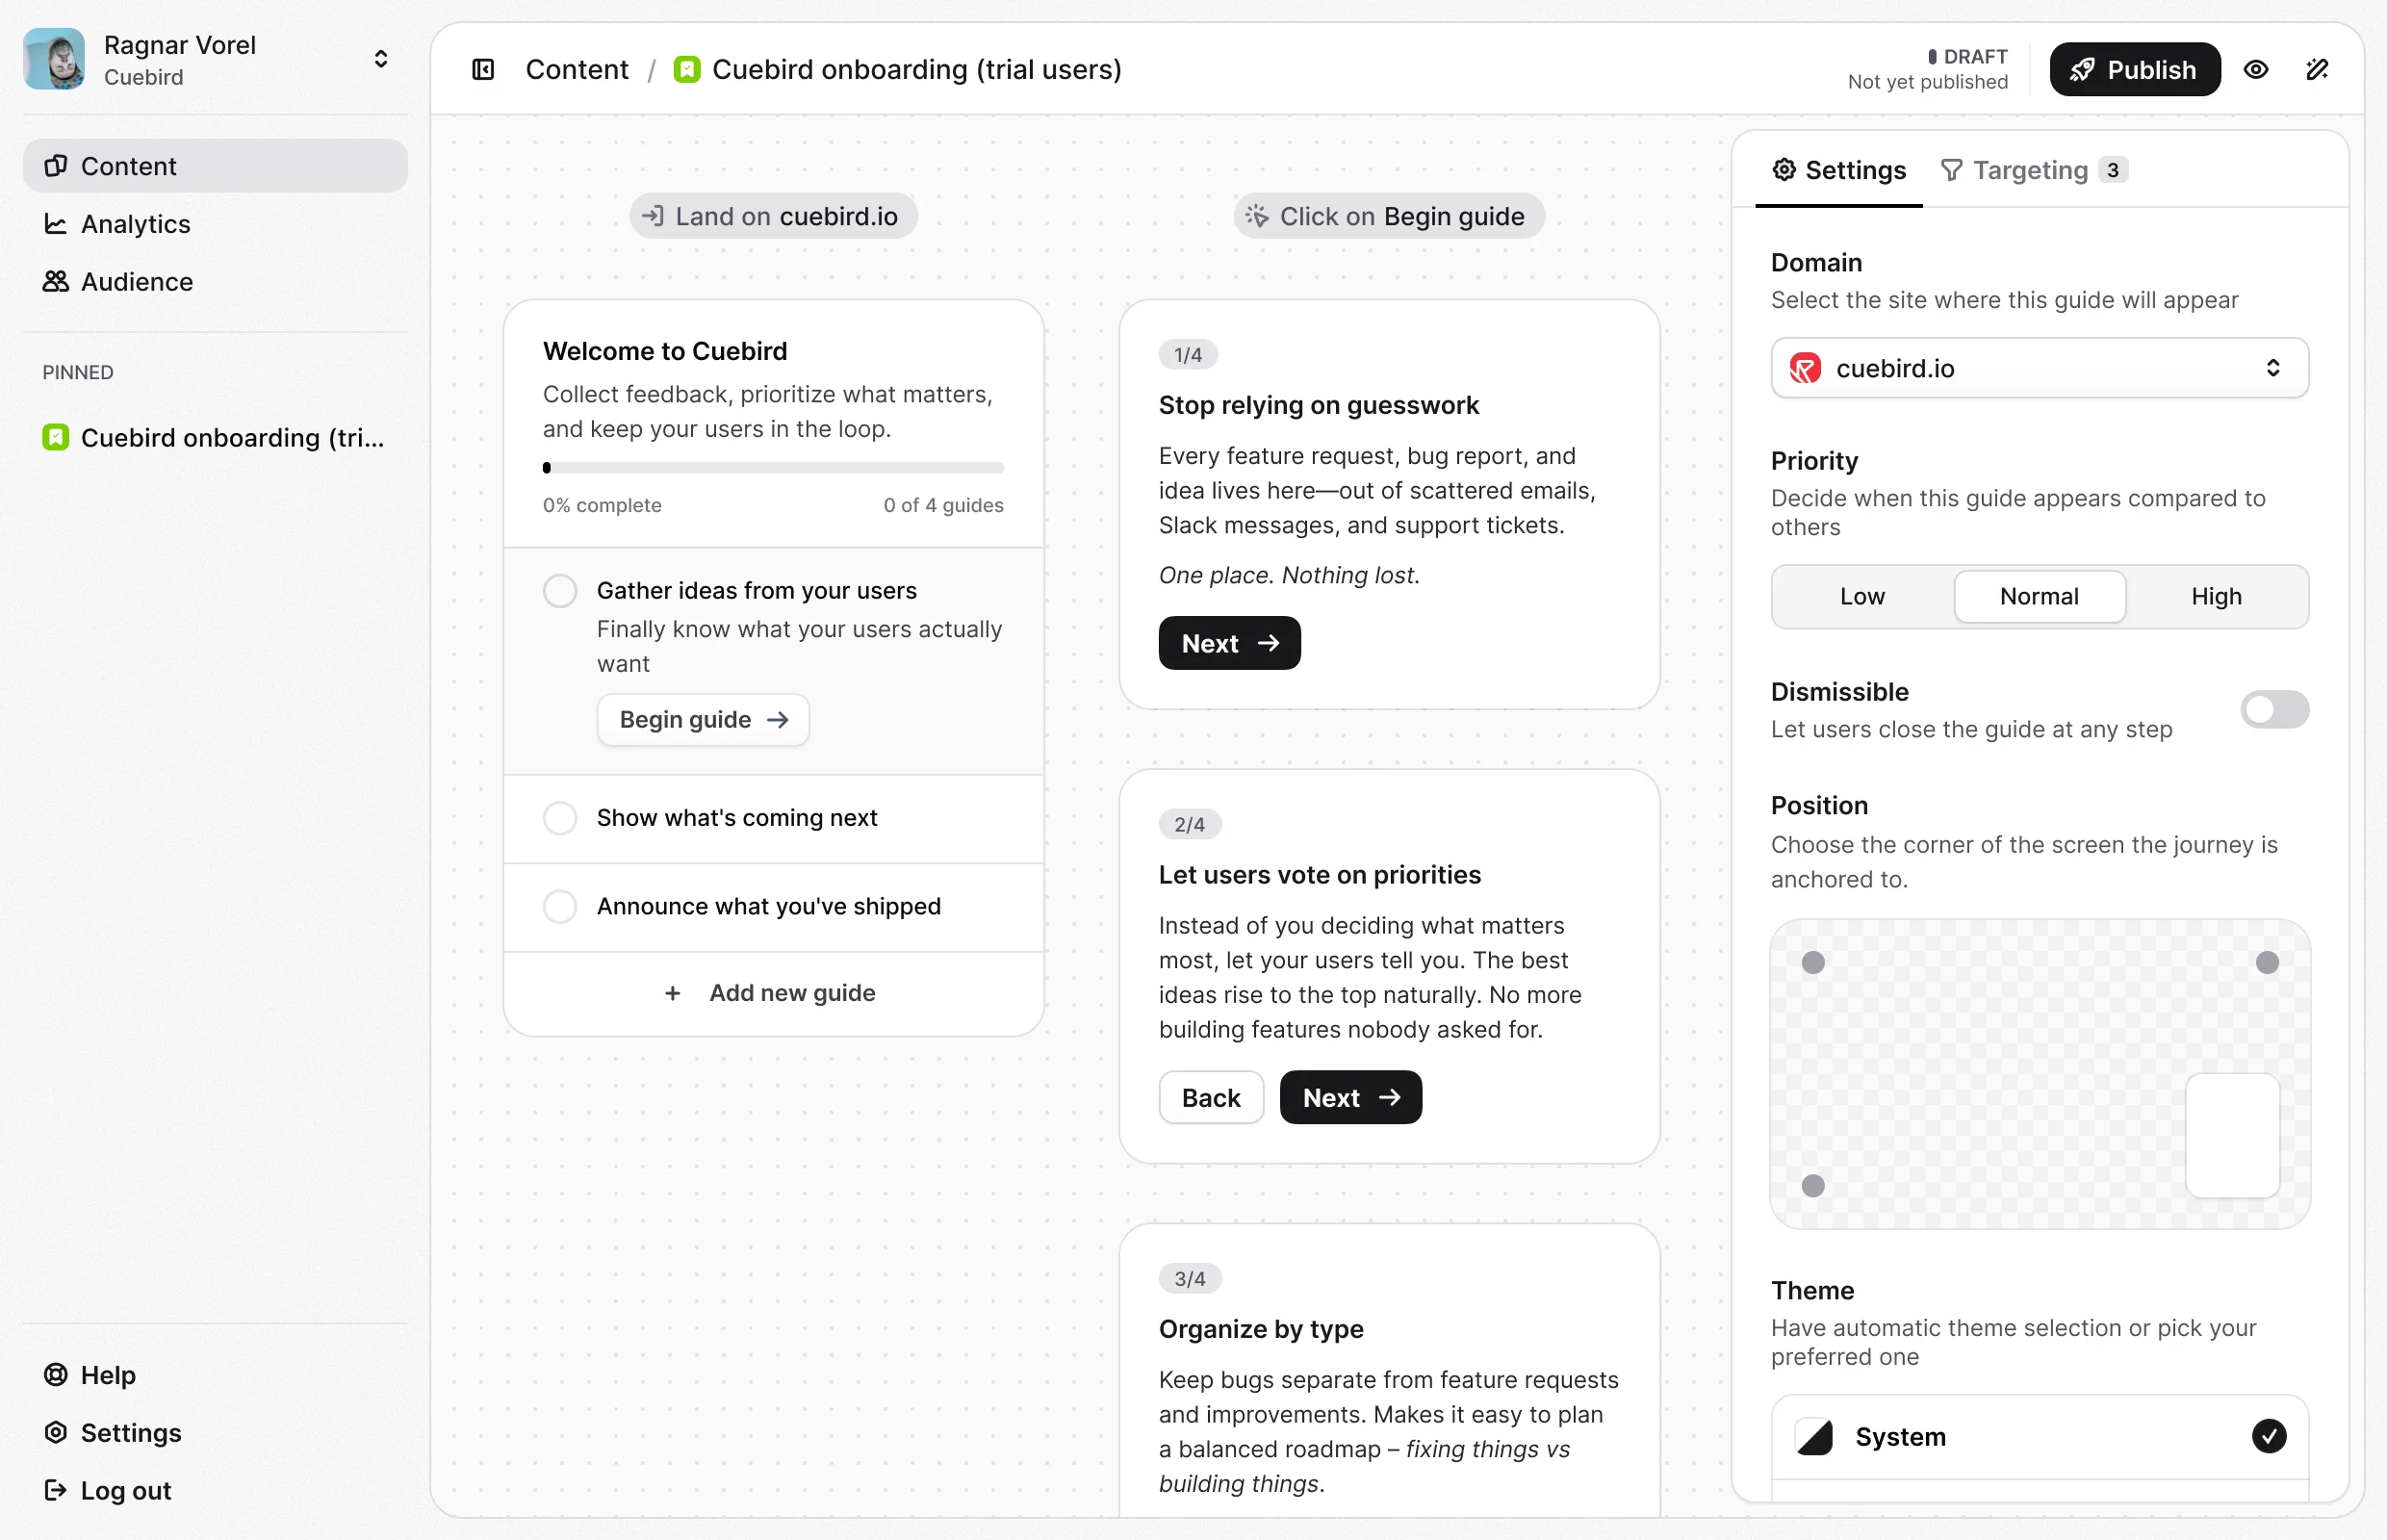The height and width of the screenshot is (1540, 2387).
Task: Click the eye preview icon
Action: click(x=2255, y=69)
